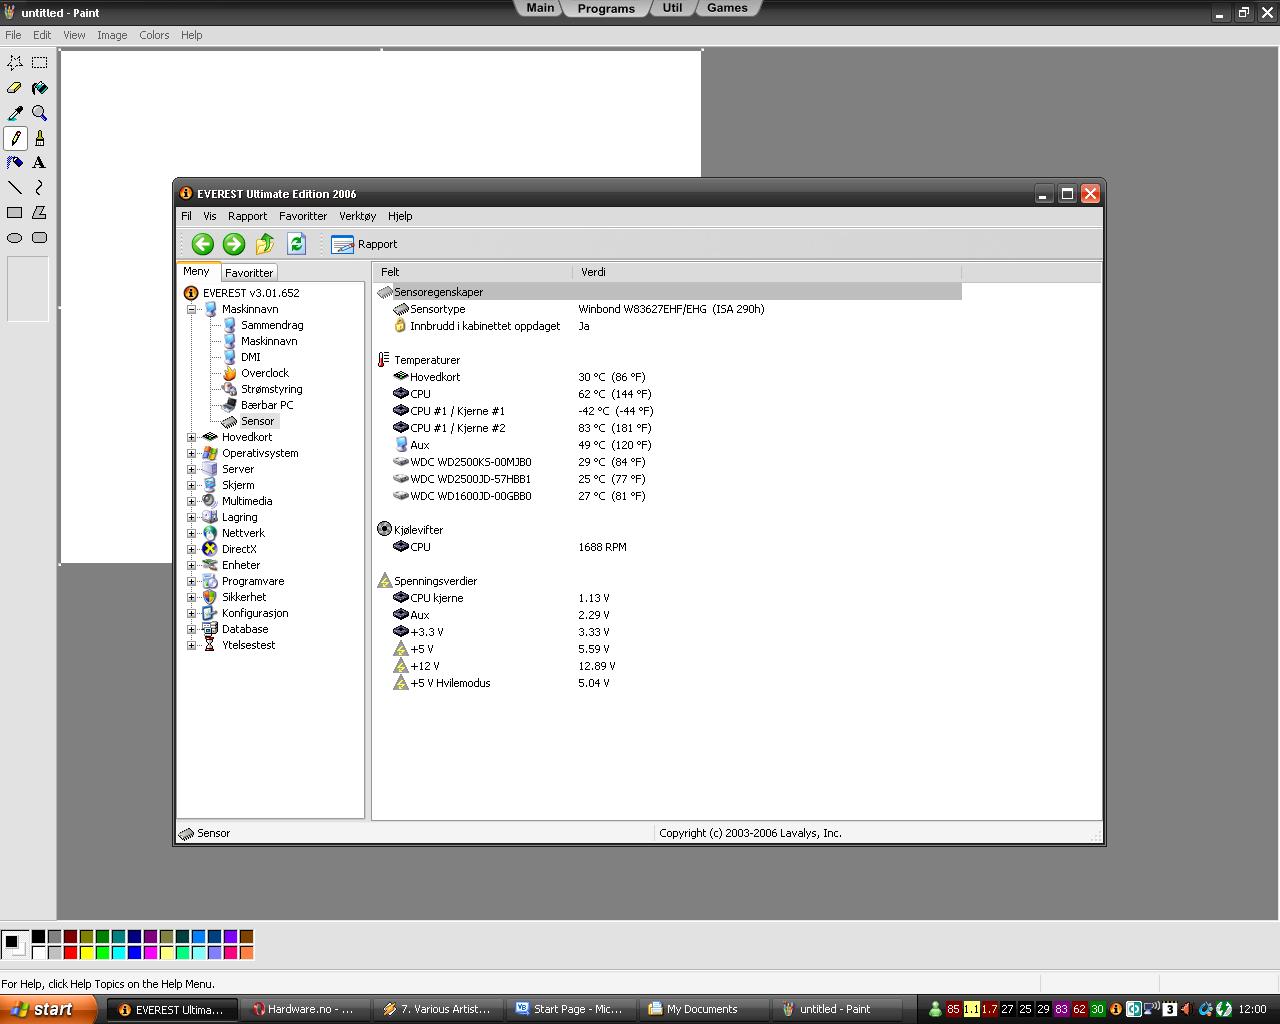Open the Image menu in Paint

coord(112,35)
